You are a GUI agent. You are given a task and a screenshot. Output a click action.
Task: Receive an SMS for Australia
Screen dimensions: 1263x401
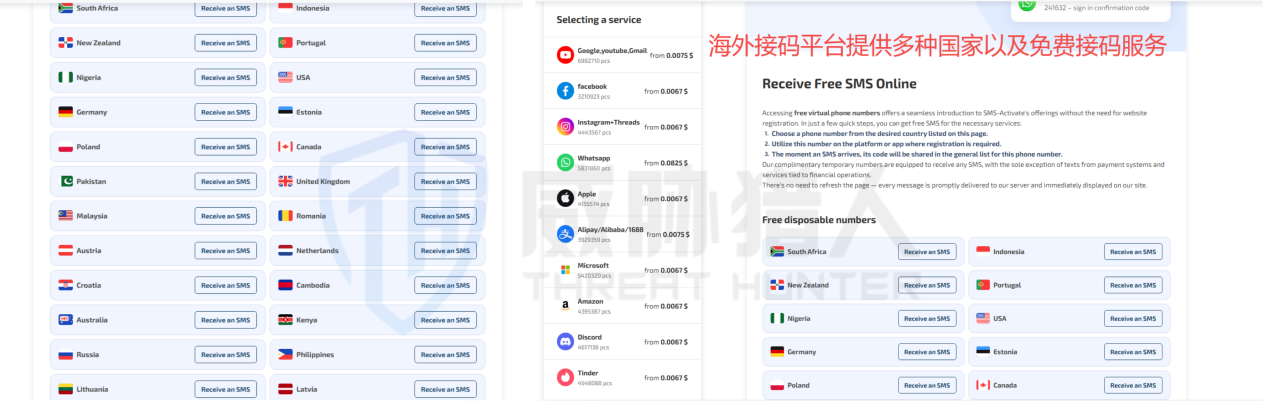coord(226,320)
